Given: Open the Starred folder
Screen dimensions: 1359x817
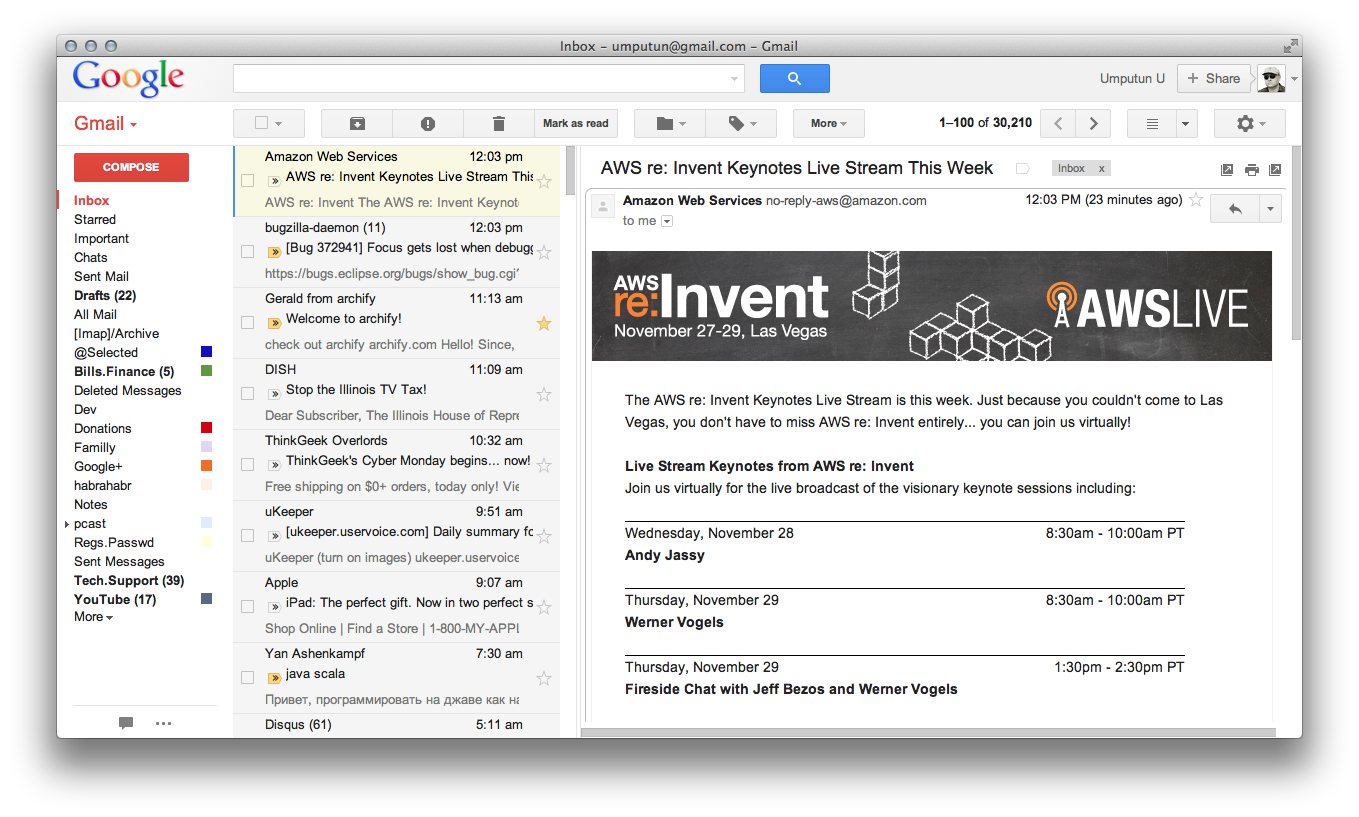Looking at the screenshot, I should (95, 220).
